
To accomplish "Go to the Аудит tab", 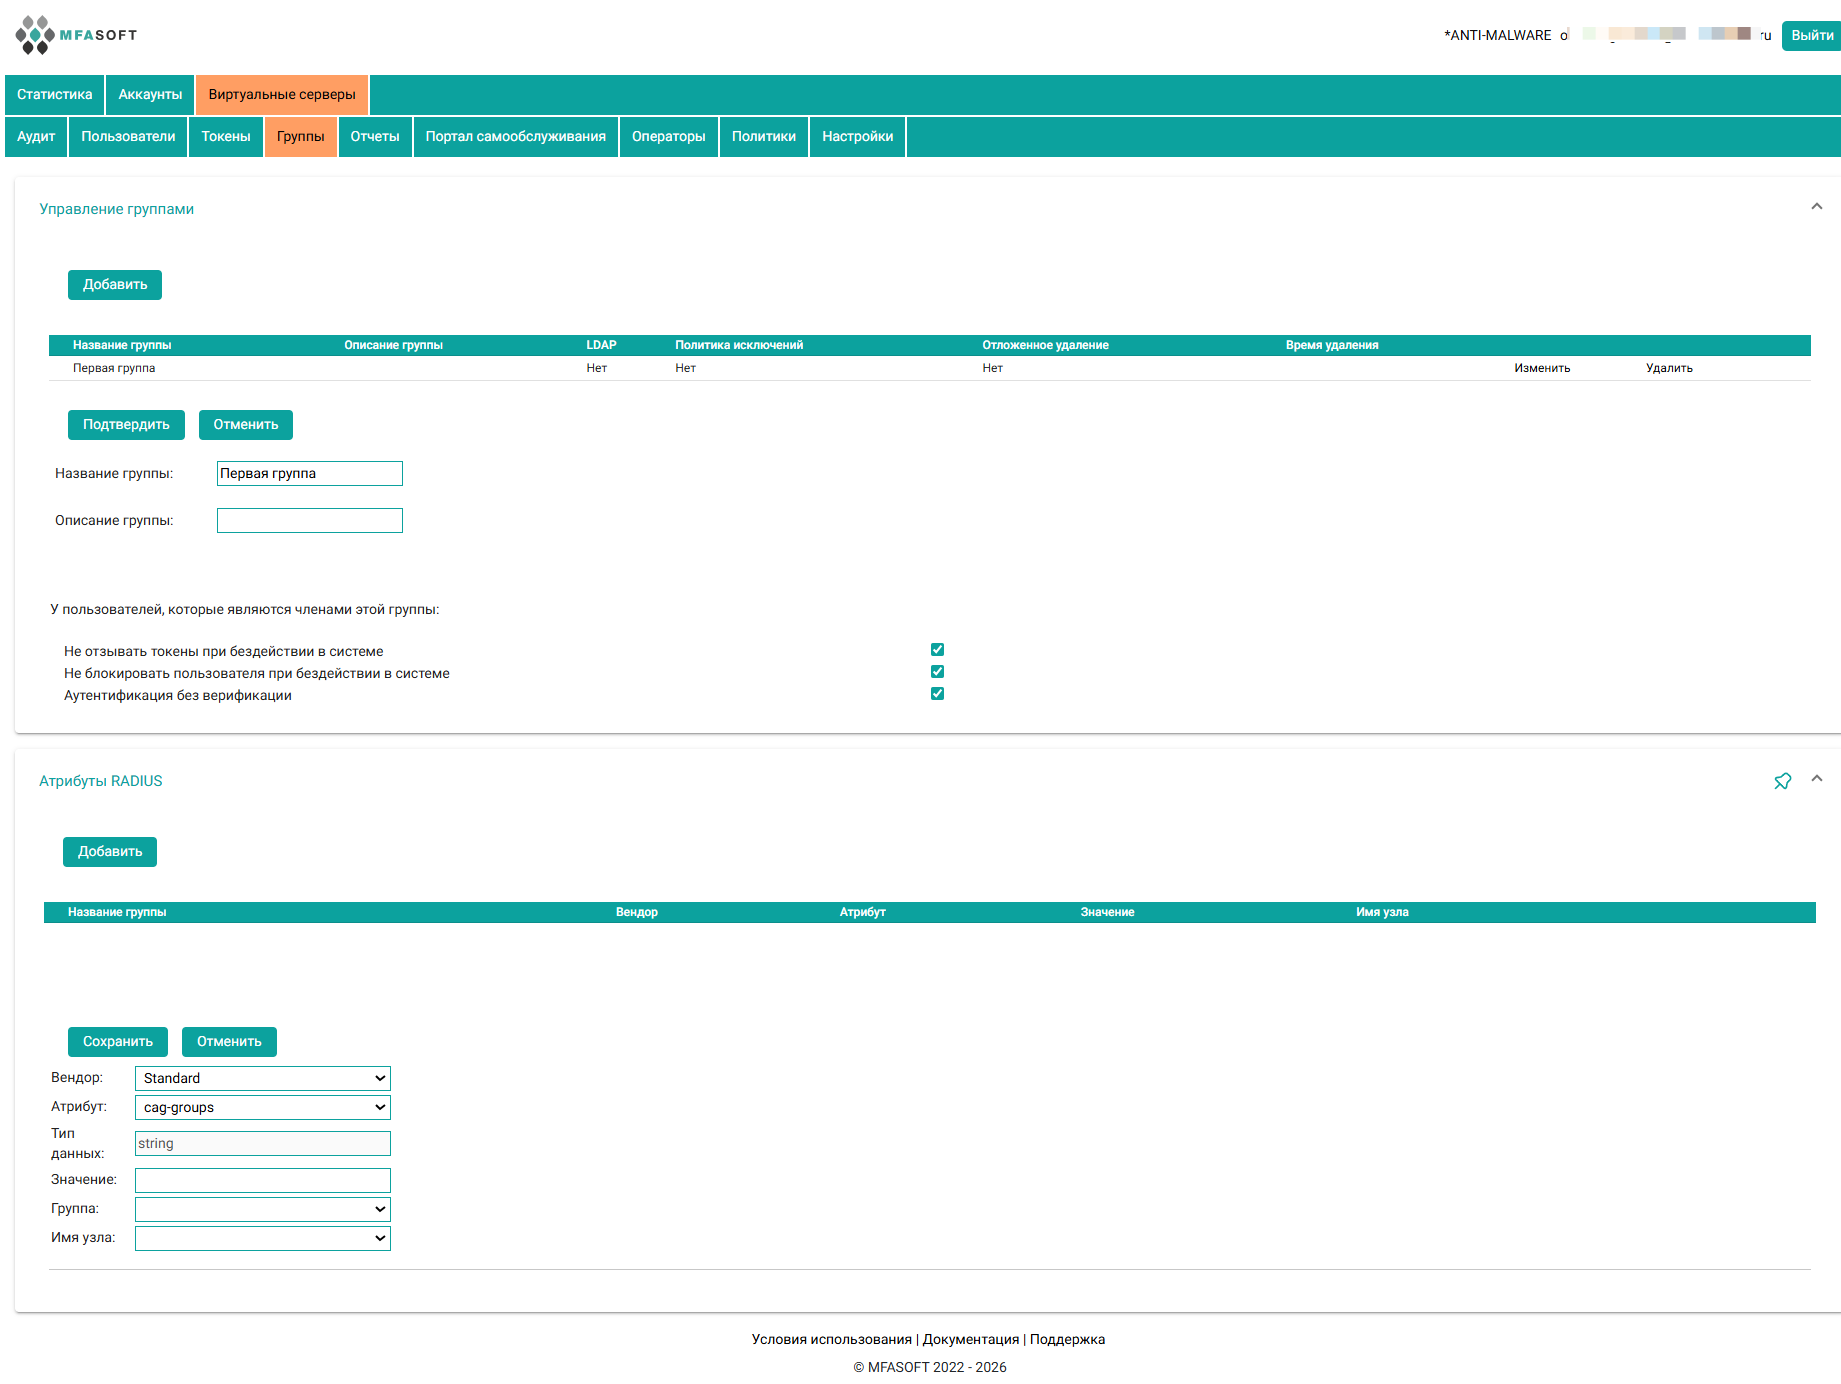I will click(36, 137).
